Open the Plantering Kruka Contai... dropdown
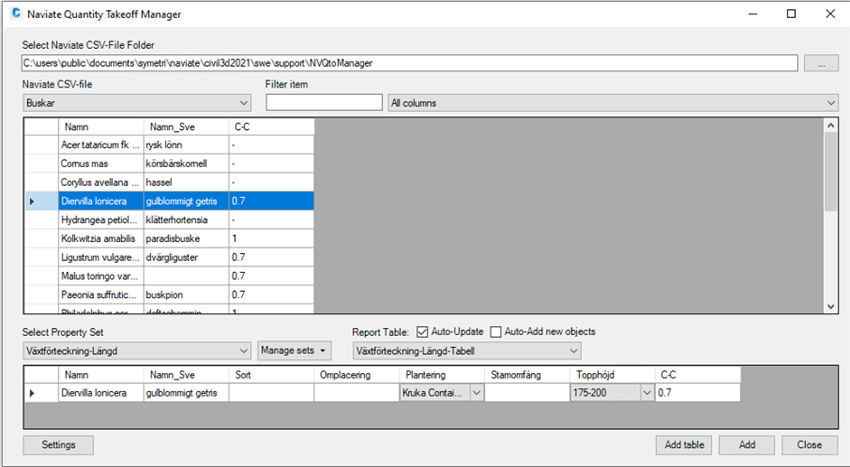Viewport: 850px width, 467px height. 441,393
